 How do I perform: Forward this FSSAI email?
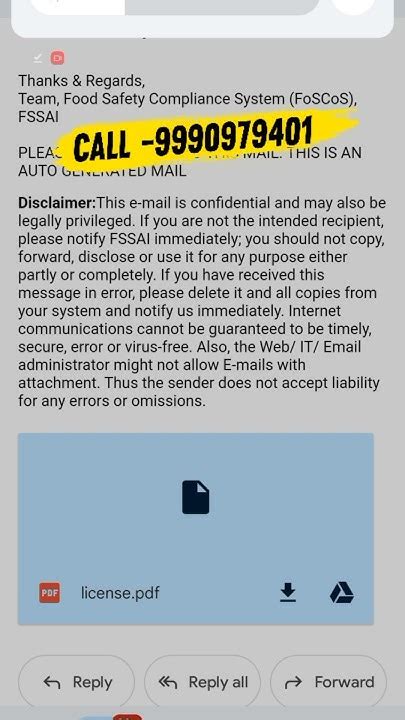click(x=328, y=682)
